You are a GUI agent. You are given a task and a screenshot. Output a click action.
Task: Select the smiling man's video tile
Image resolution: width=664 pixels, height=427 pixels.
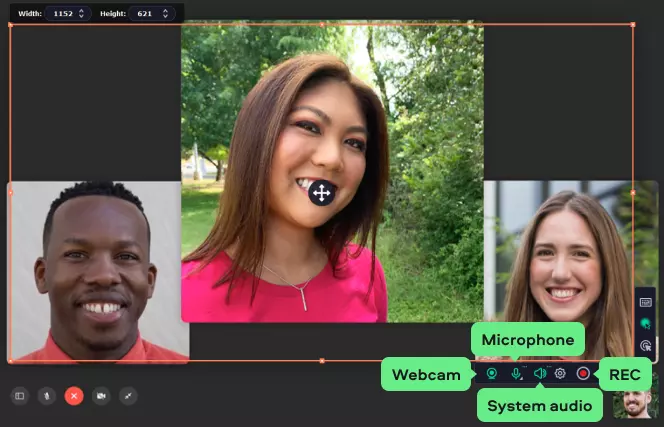coord(98,272)
